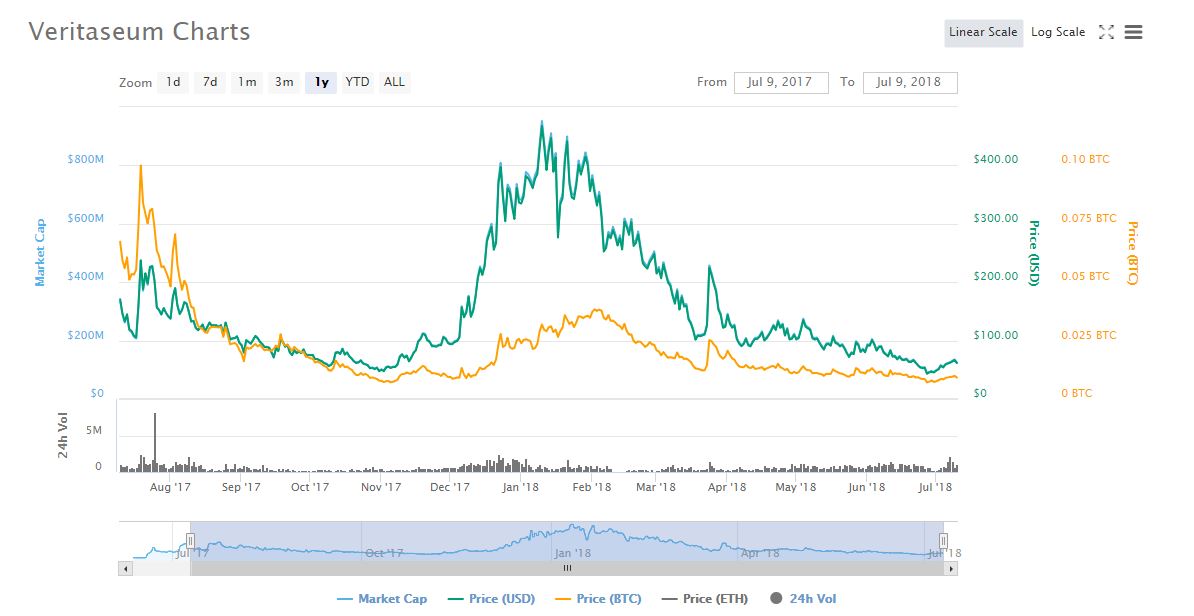Toggle Price (BTC) series in legend

[599, 599]
